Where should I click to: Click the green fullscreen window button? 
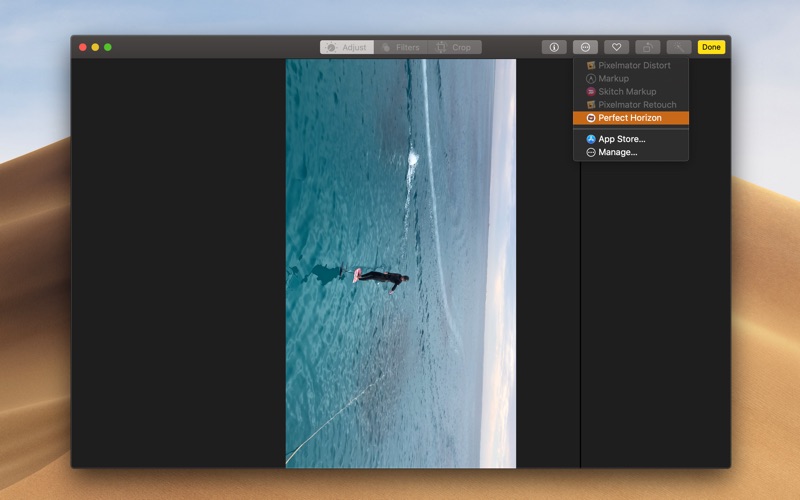(x=108, y=47)
